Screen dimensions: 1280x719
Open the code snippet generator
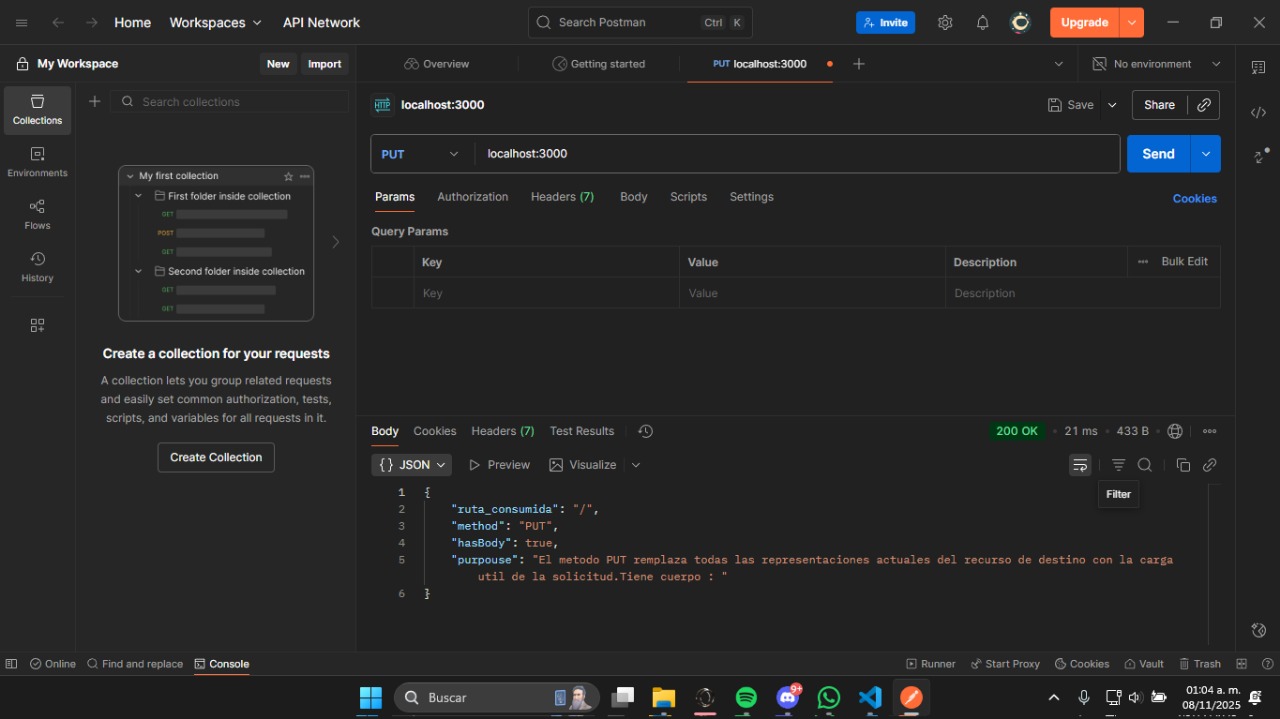(1259, 113)
